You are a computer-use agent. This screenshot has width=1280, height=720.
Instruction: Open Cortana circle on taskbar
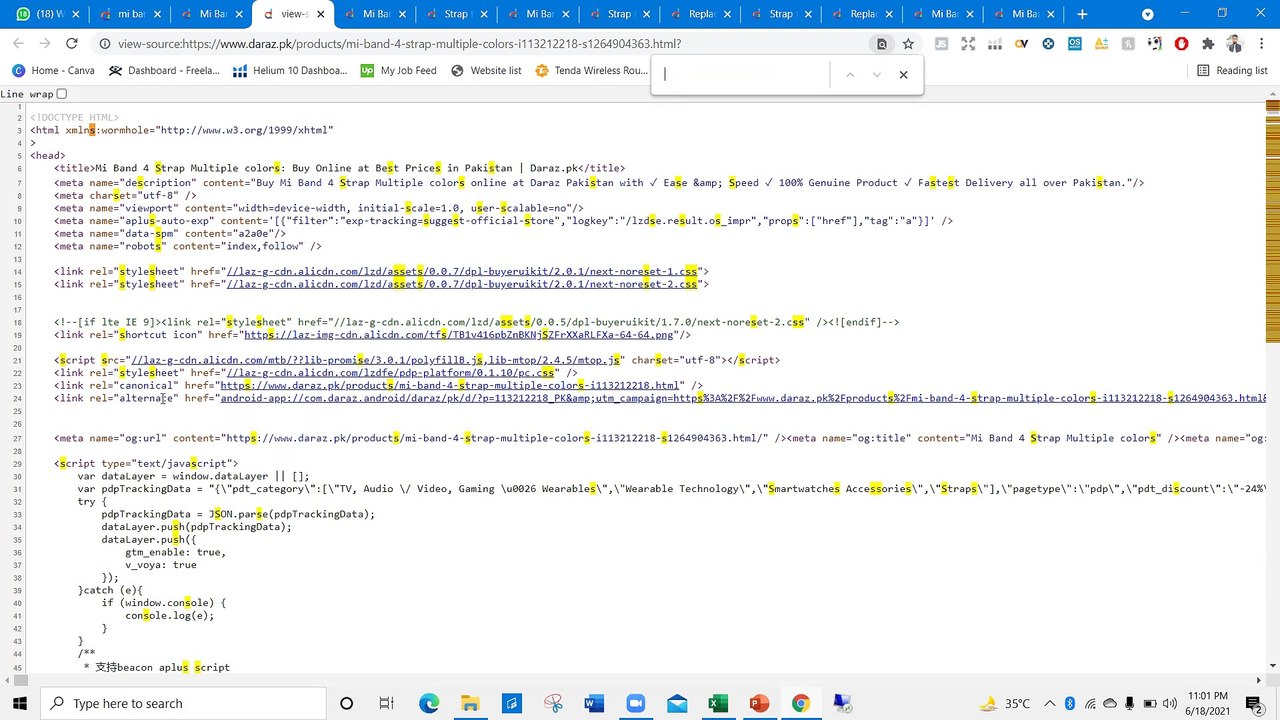(x=346, y=703)
